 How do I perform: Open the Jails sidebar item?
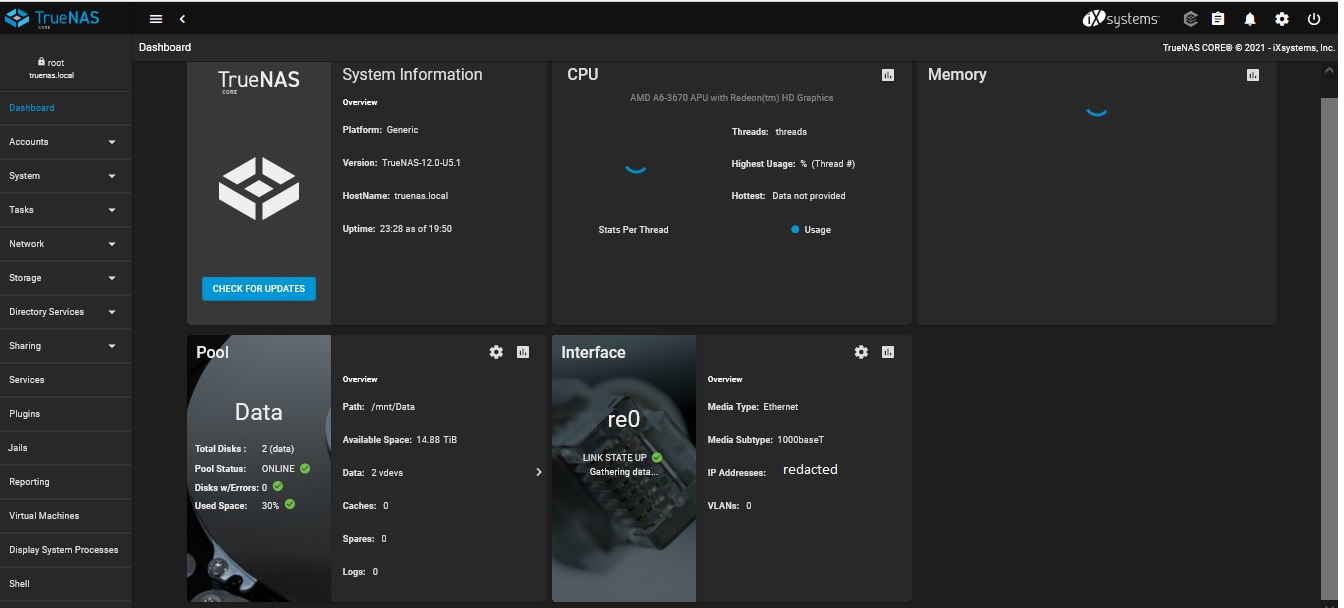coord(65,448)
